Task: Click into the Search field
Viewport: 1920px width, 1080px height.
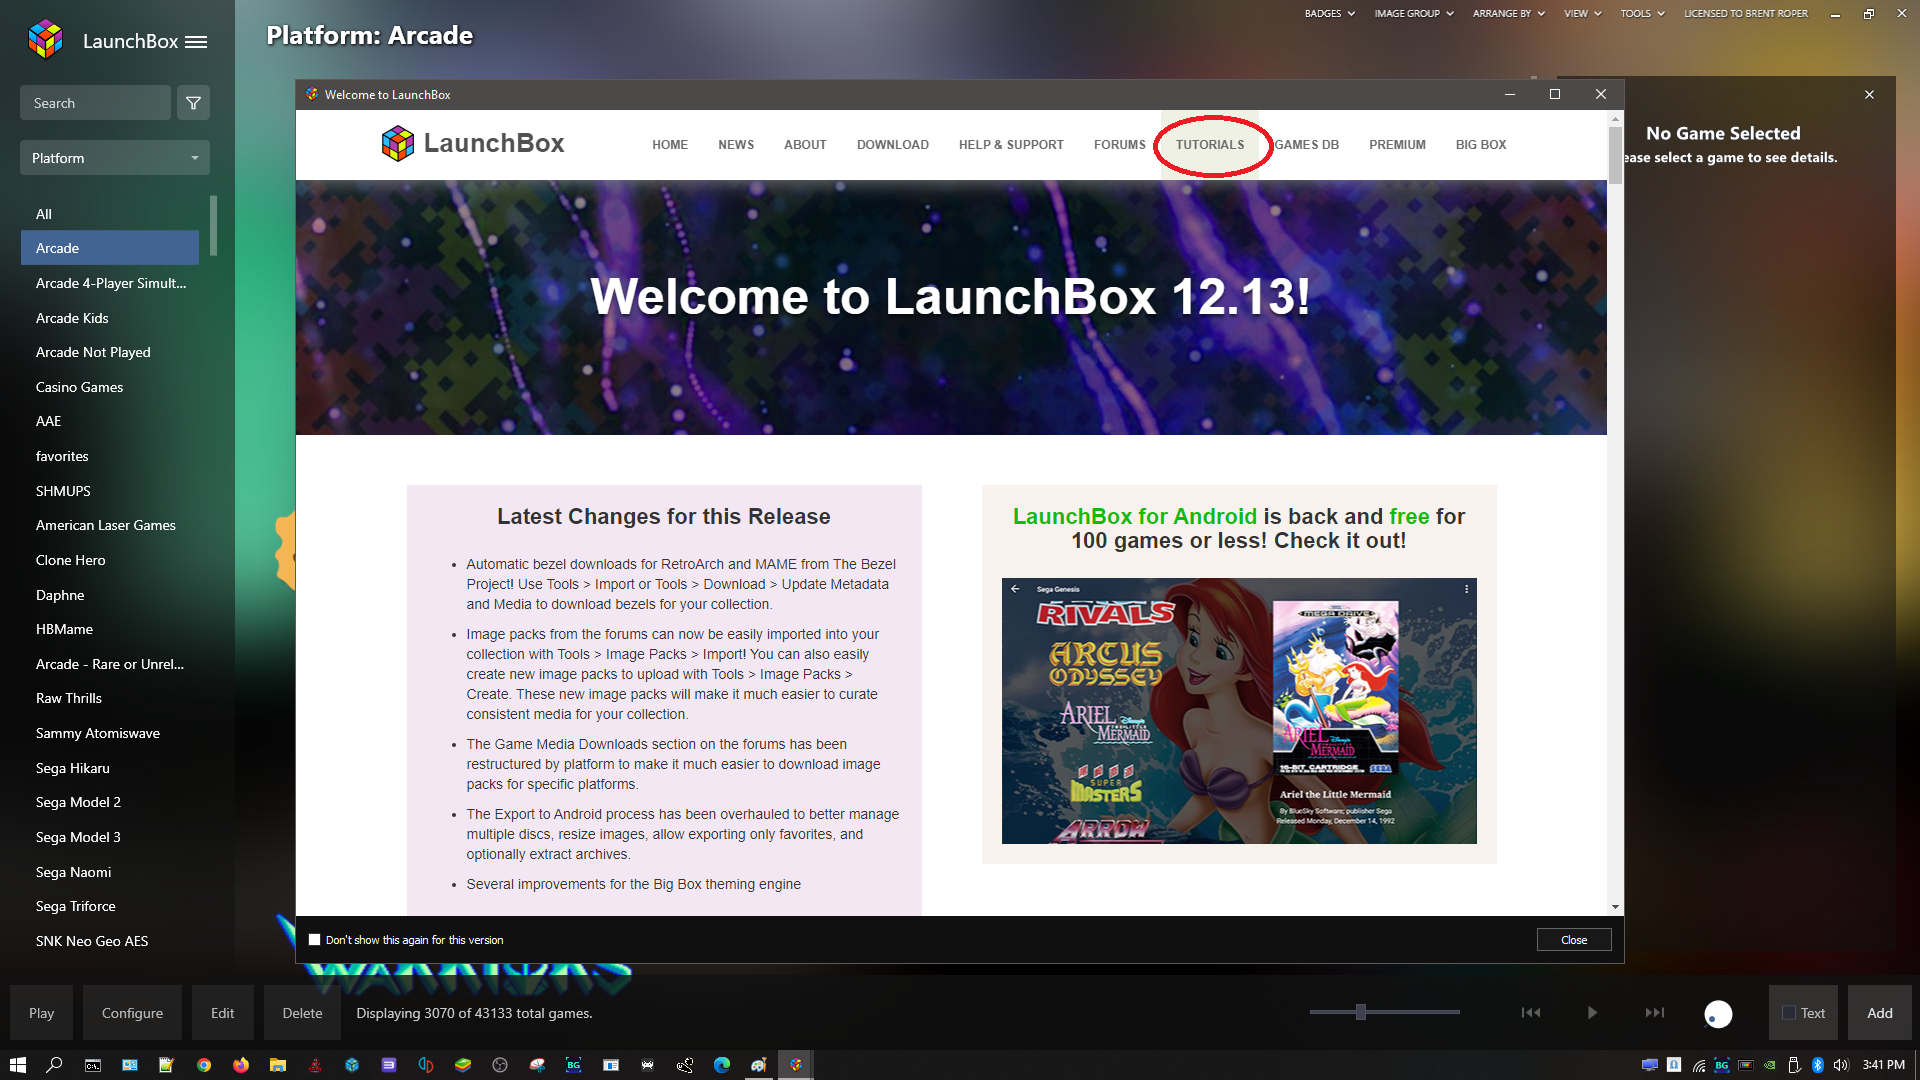Action: pyautogui.click(x=95, y=103)
